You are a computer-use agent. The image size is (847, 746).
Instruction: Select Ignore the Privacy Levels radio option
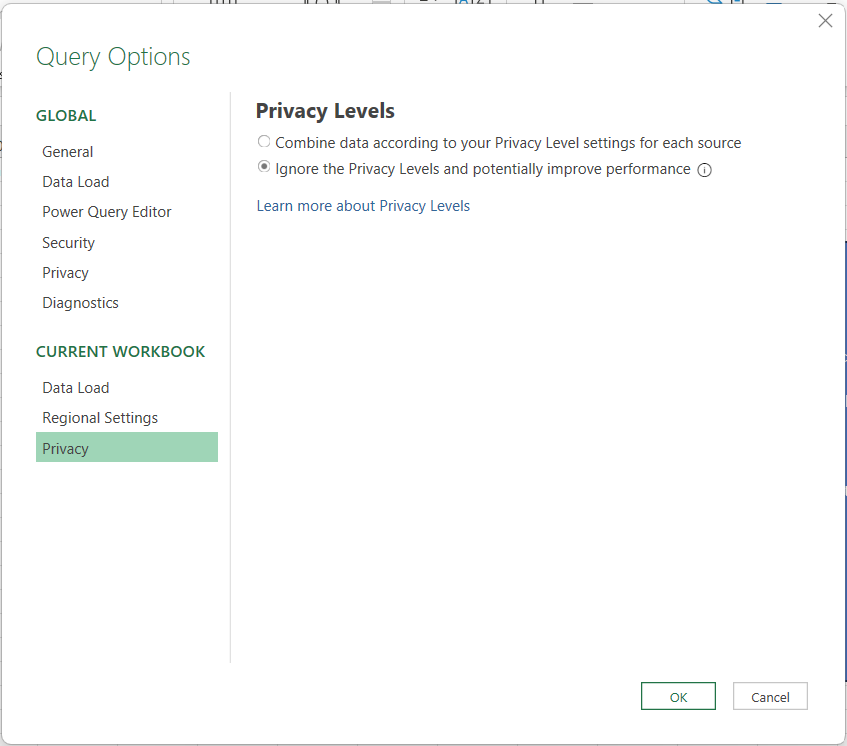264,167
